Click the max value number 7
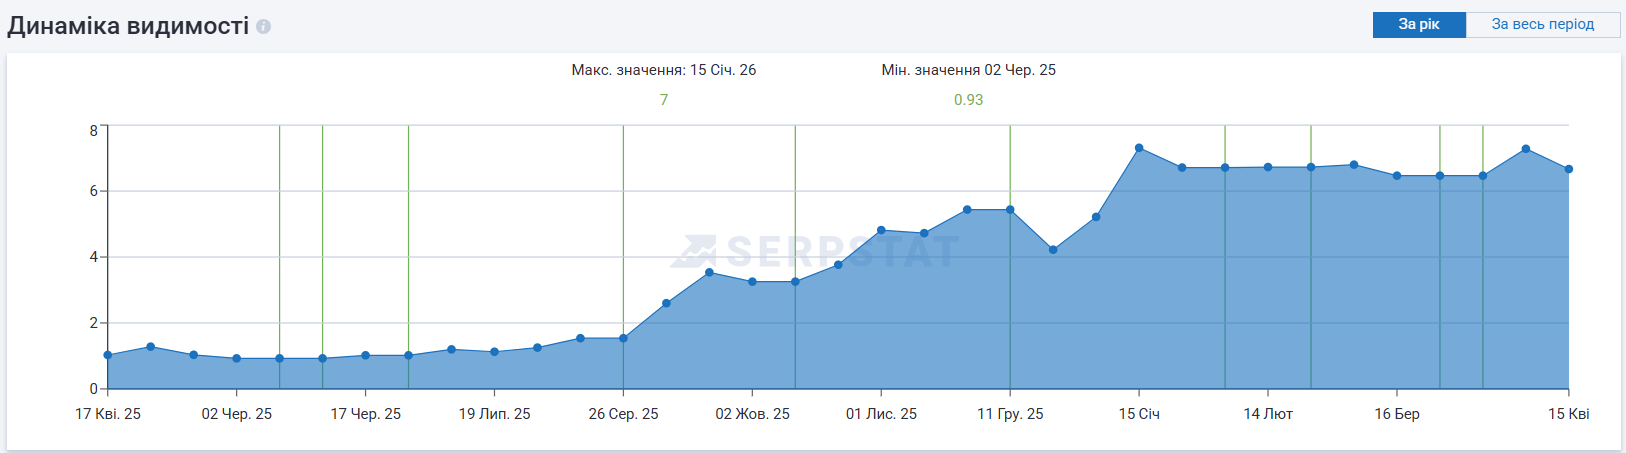 coord(664,100)
